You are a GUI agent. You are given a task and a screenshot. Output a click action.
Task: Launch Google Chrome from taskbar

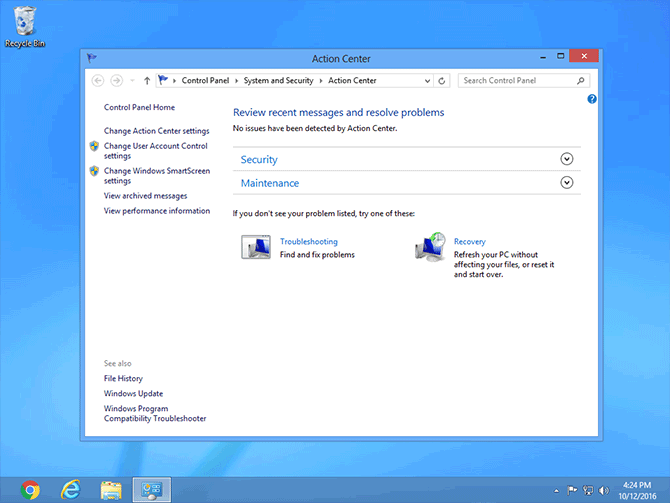point(30,490)
